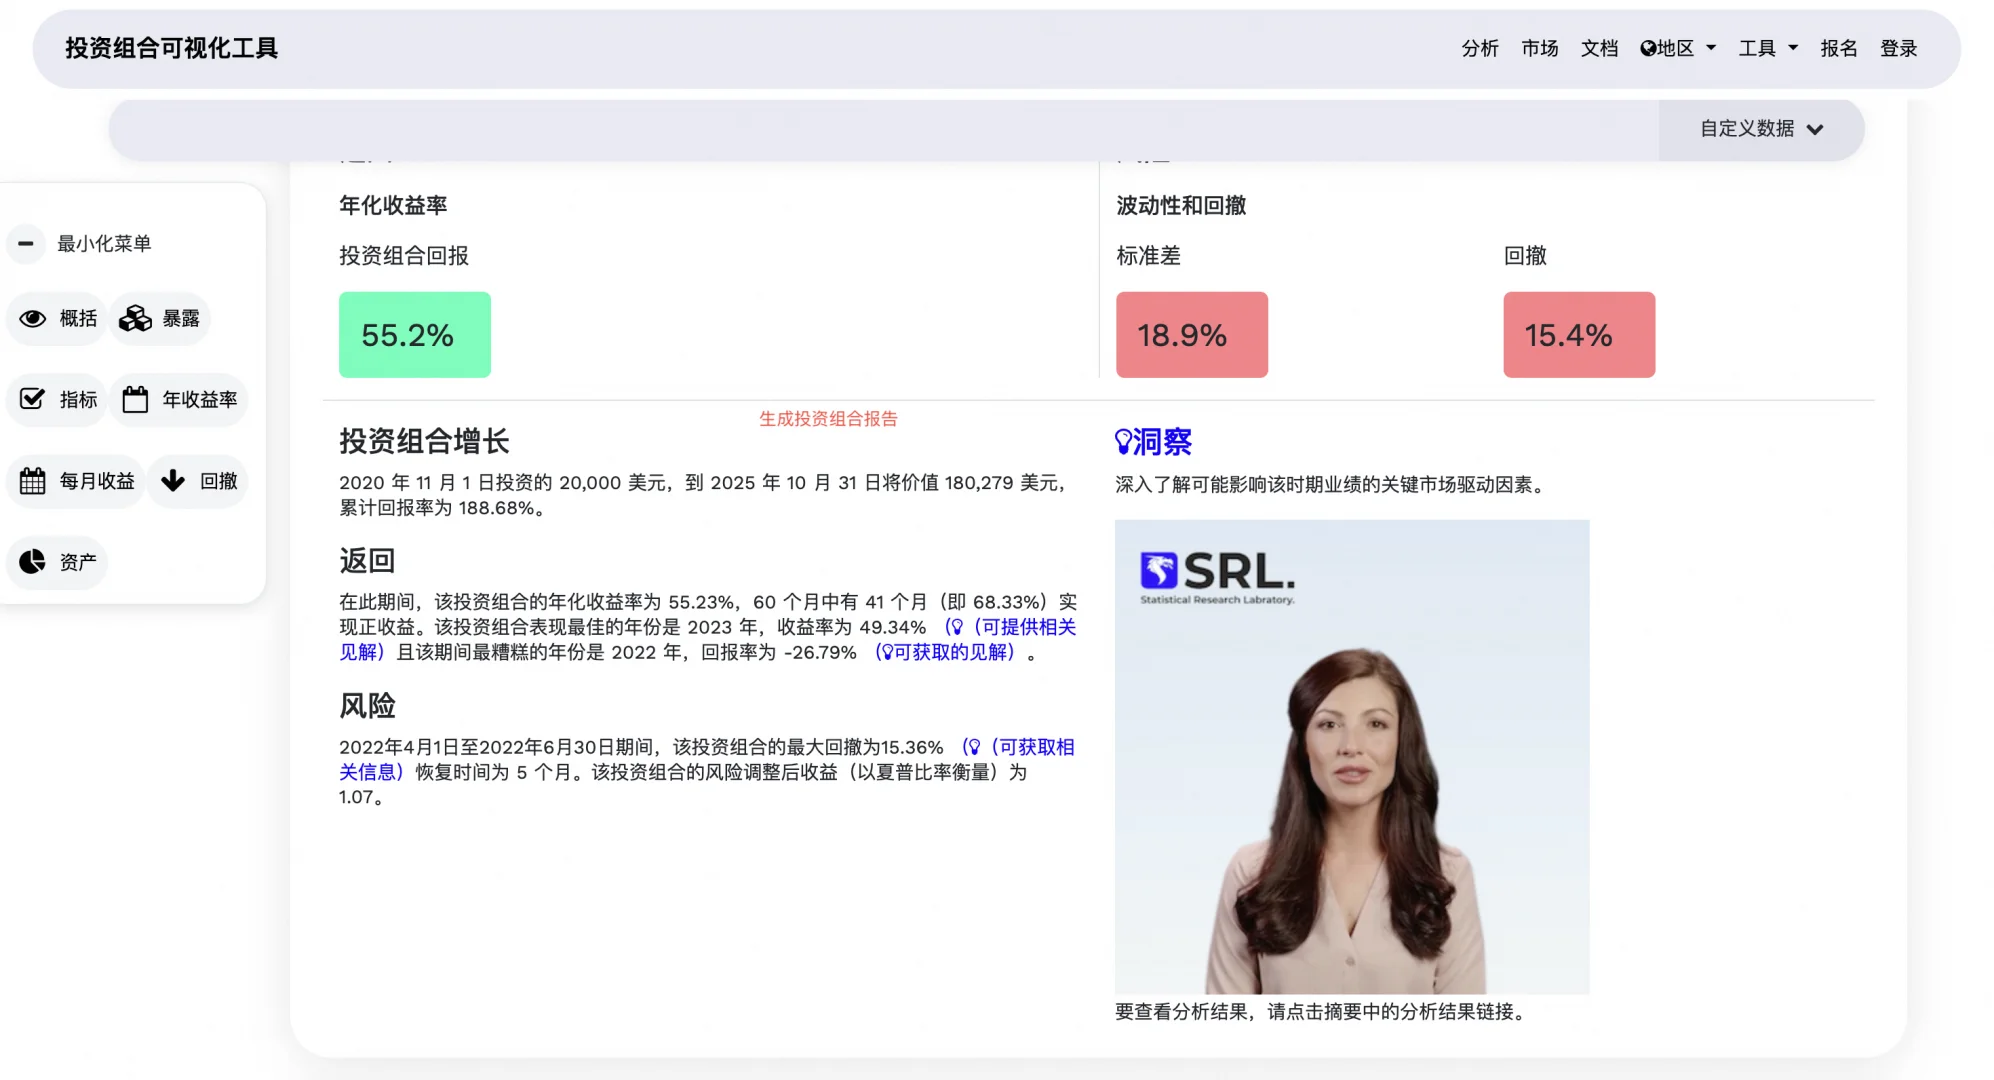Screen dimensions: 1994x1080
Task: Select the 每月收益 monthly returns icon
Action: click(32, 481)
